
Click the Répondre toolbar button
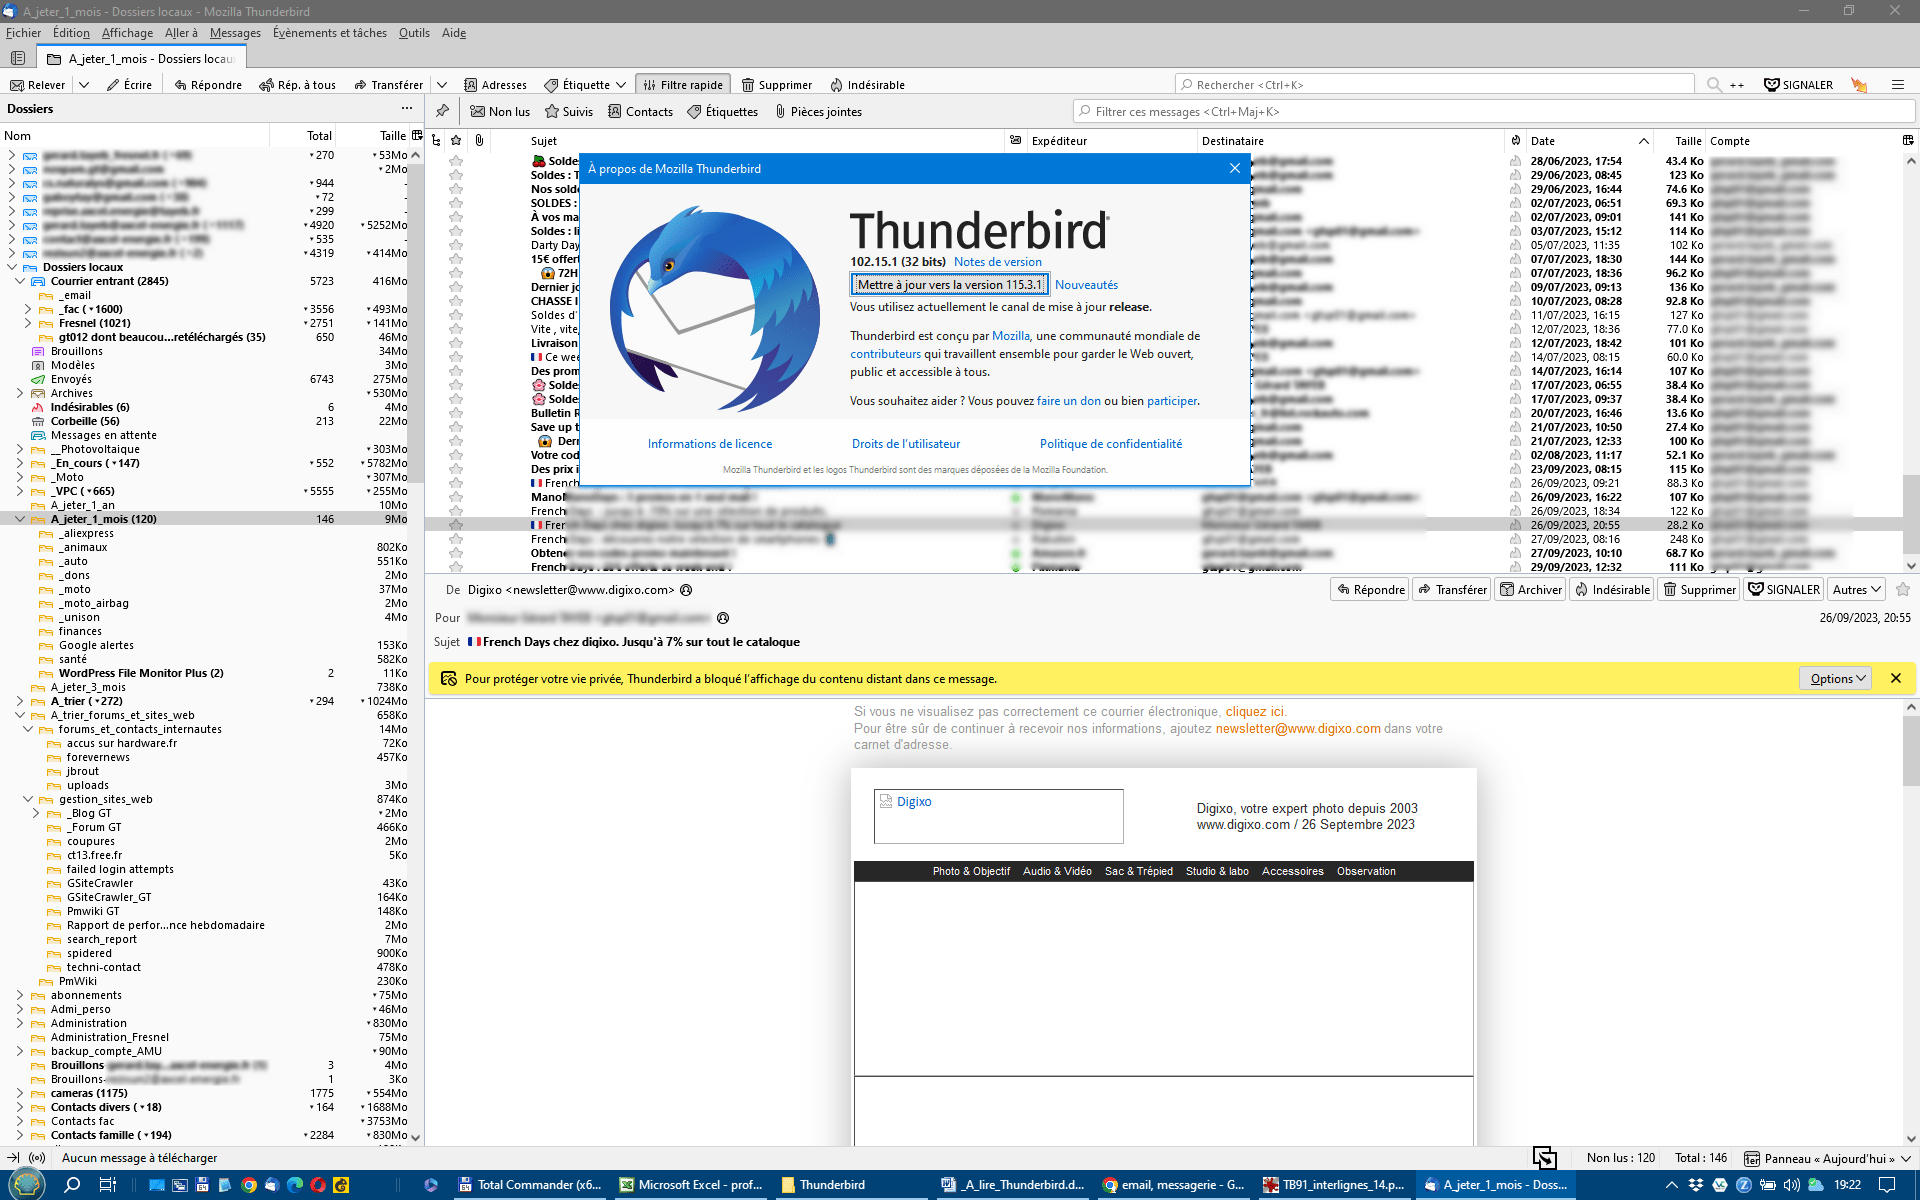pyautogui.click(x=208, y=85)
